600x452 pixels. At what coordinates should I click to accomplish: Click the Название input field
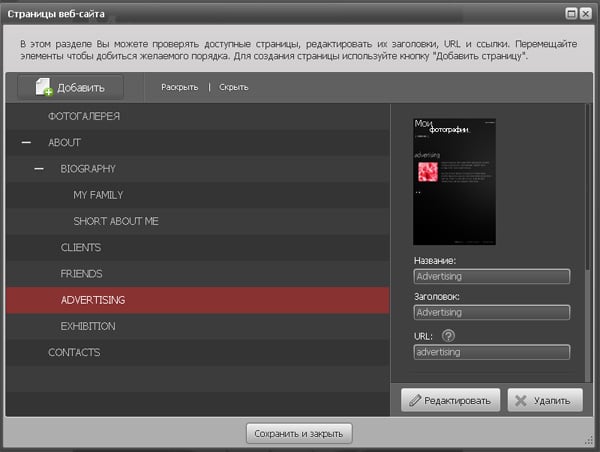(x=491, y=276)
